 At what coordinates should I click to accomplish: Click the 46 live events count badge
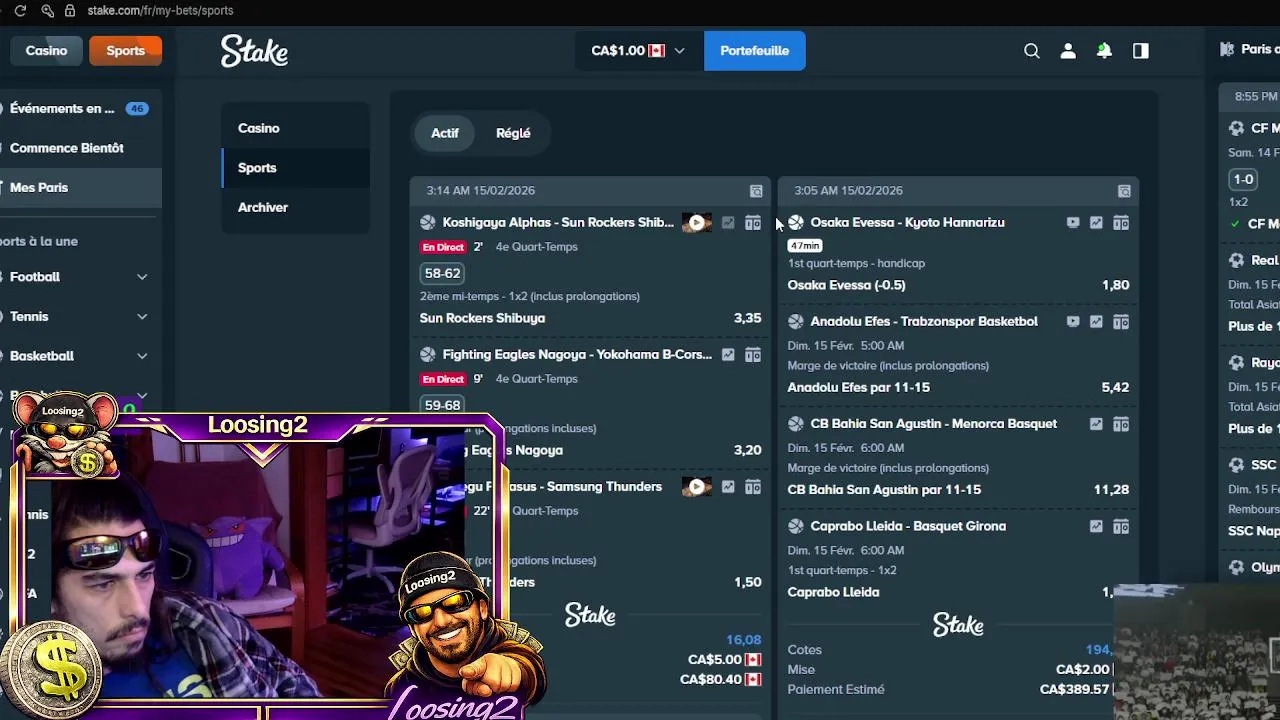point(137,109)
